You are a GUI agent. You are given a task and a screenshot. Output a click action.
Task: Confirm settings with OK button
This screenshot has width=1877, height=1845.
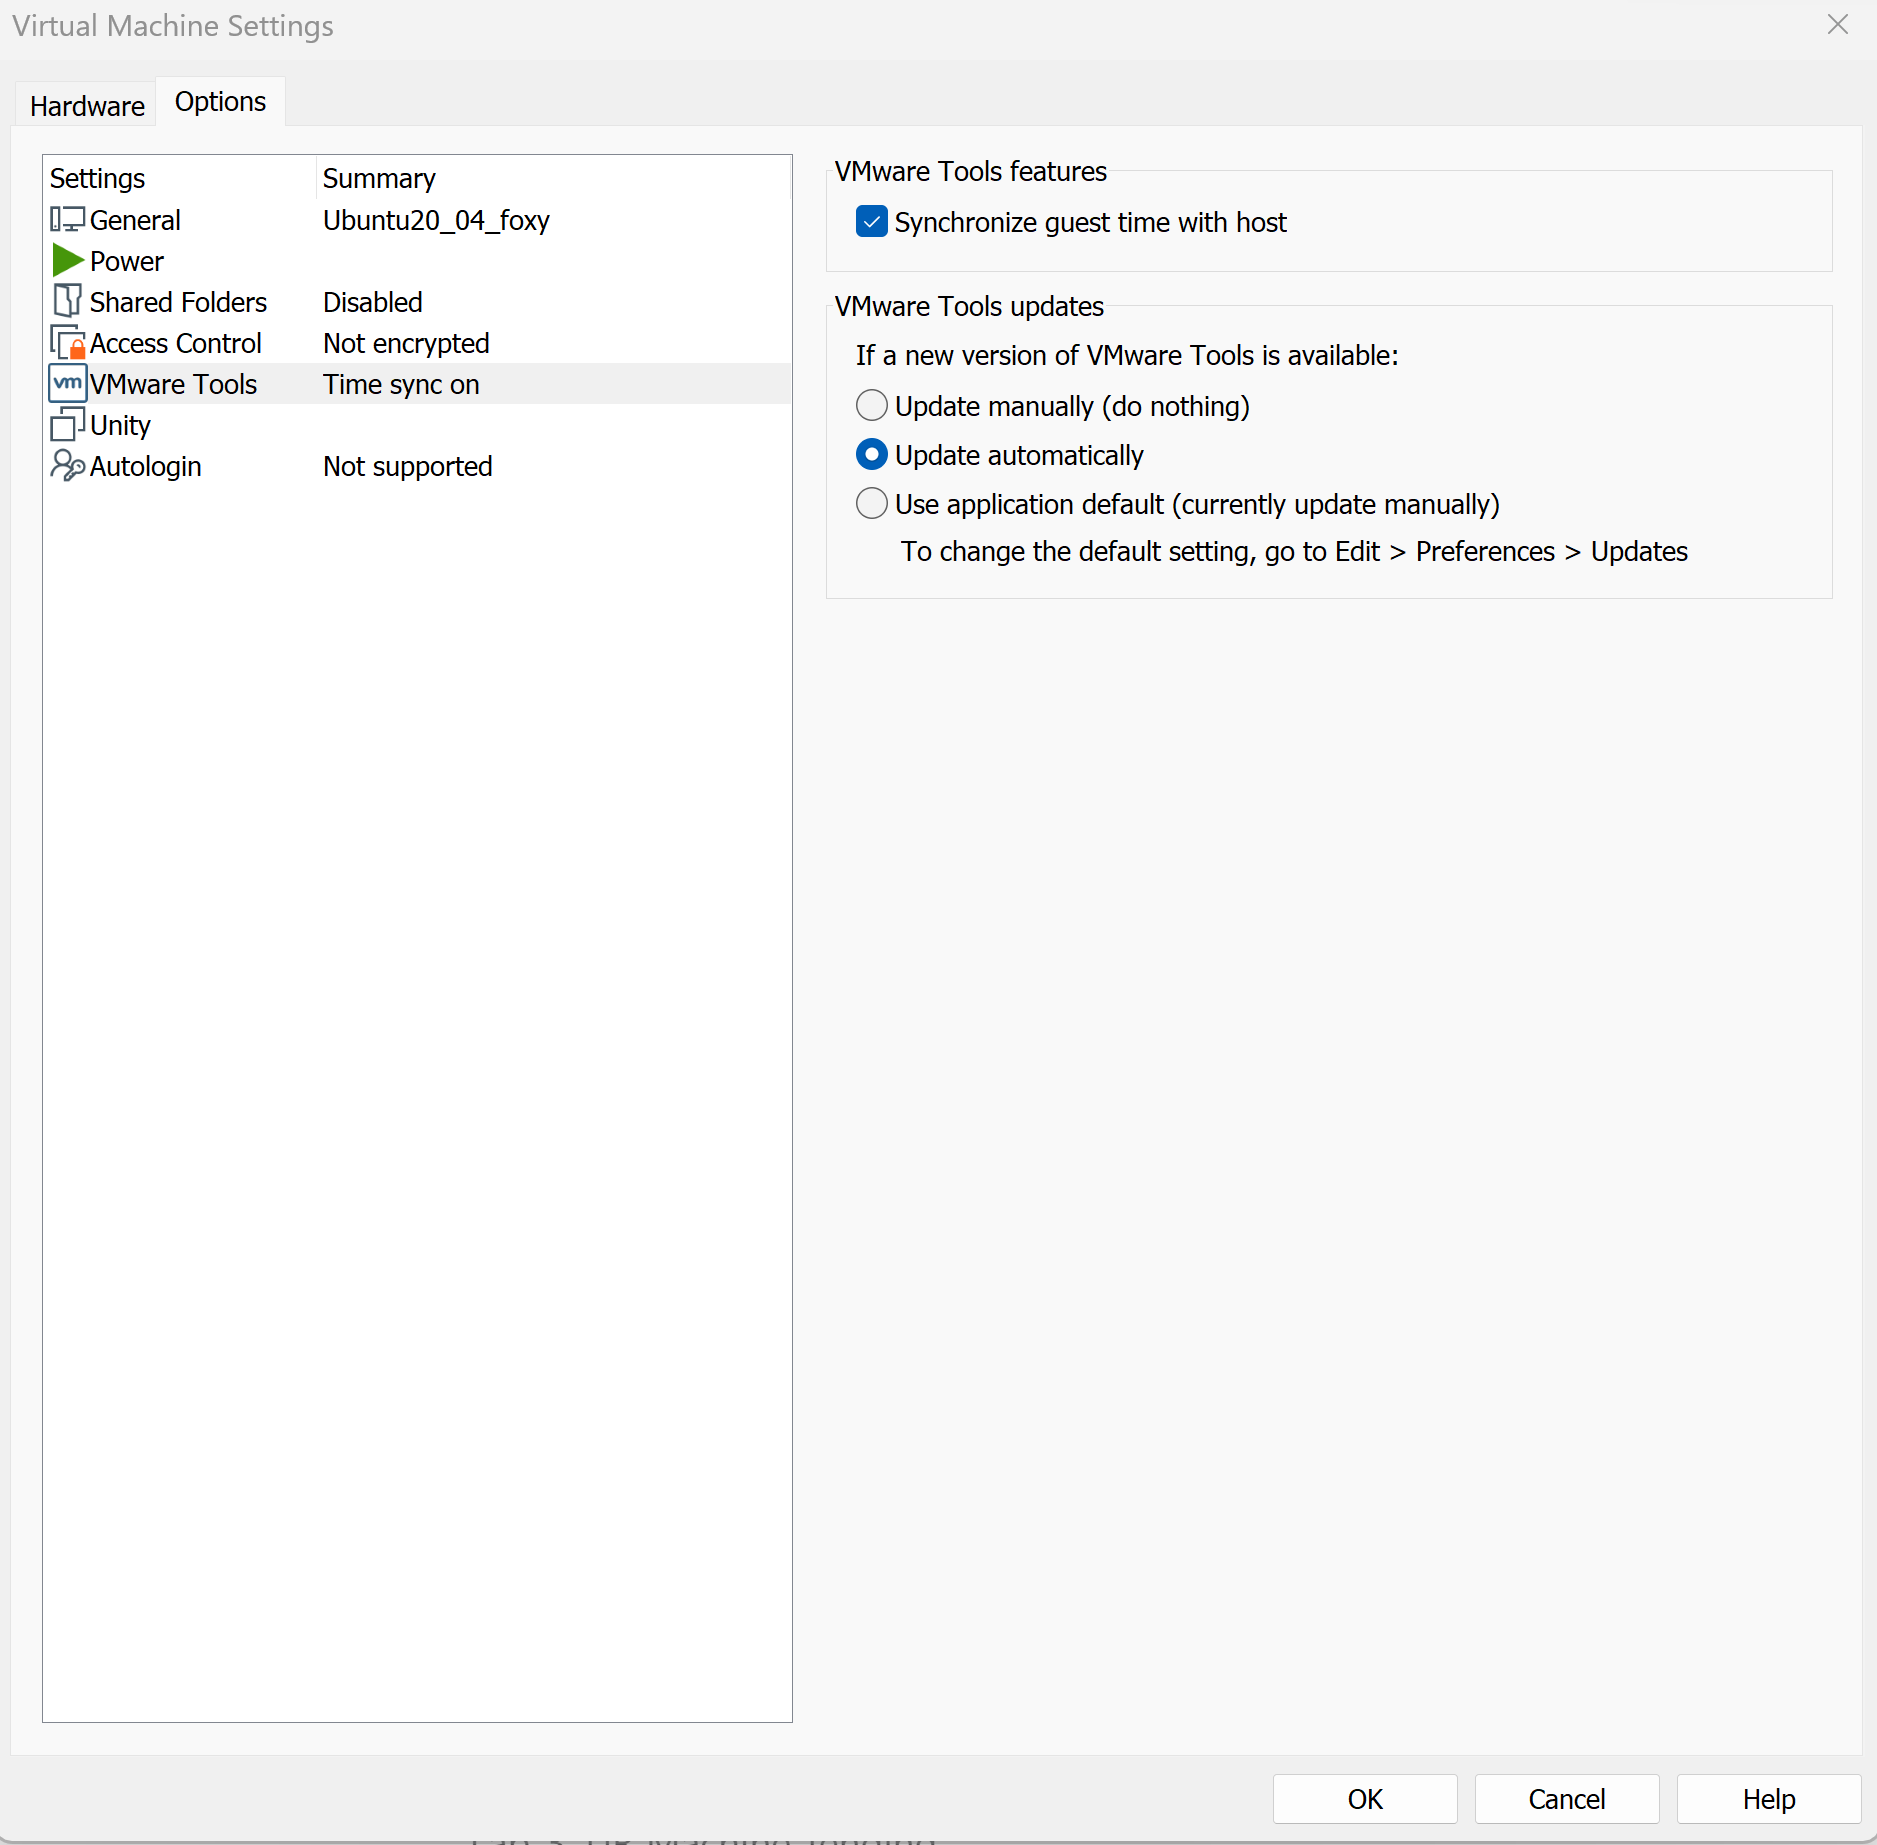1364,1799
